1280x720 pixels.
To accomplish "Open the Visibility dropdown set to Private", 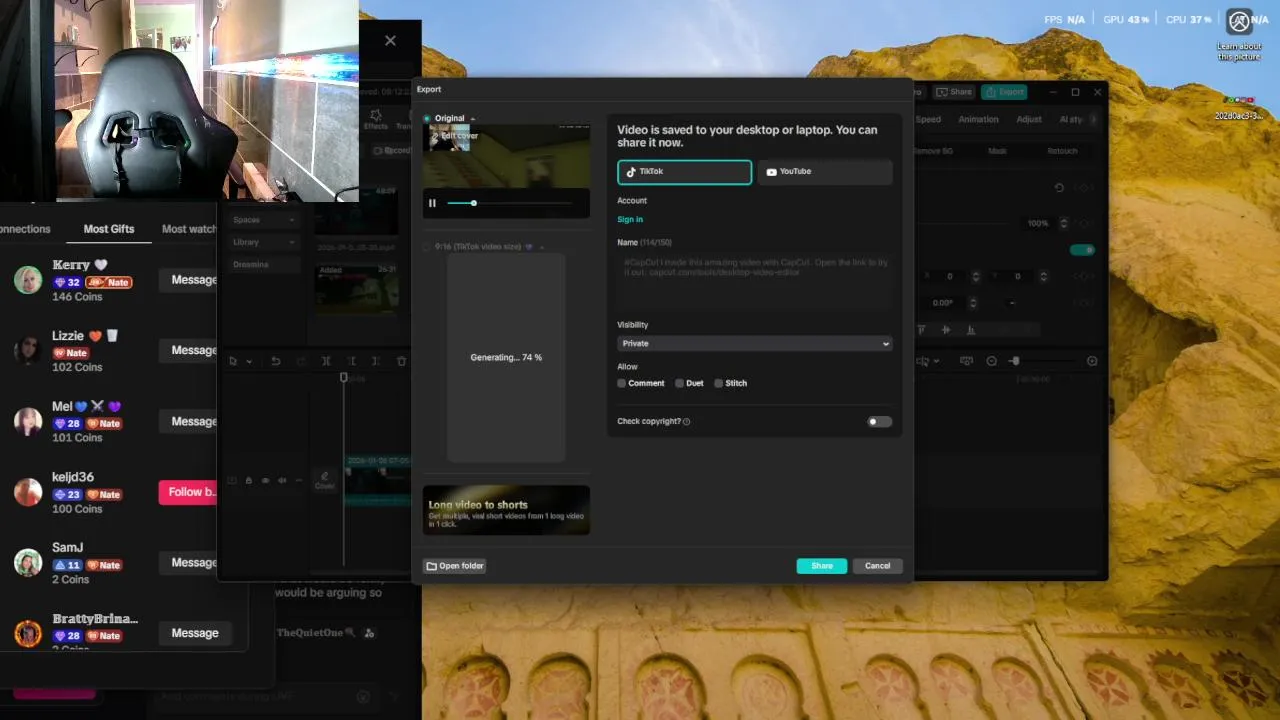I will (x=755, y=343).
